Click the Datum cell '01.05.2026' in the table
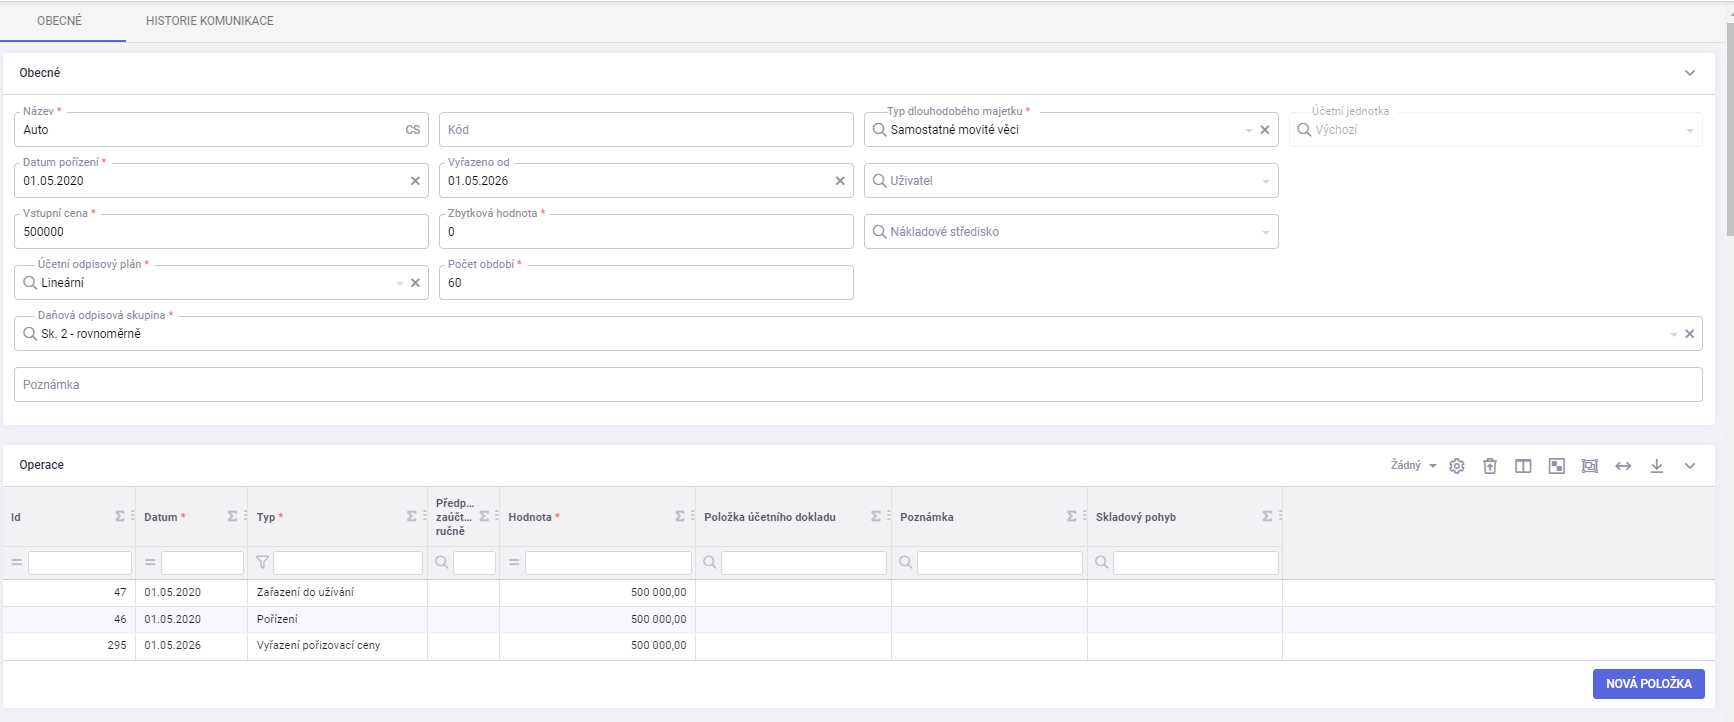The image size is (1734, 722). point(172,646)
